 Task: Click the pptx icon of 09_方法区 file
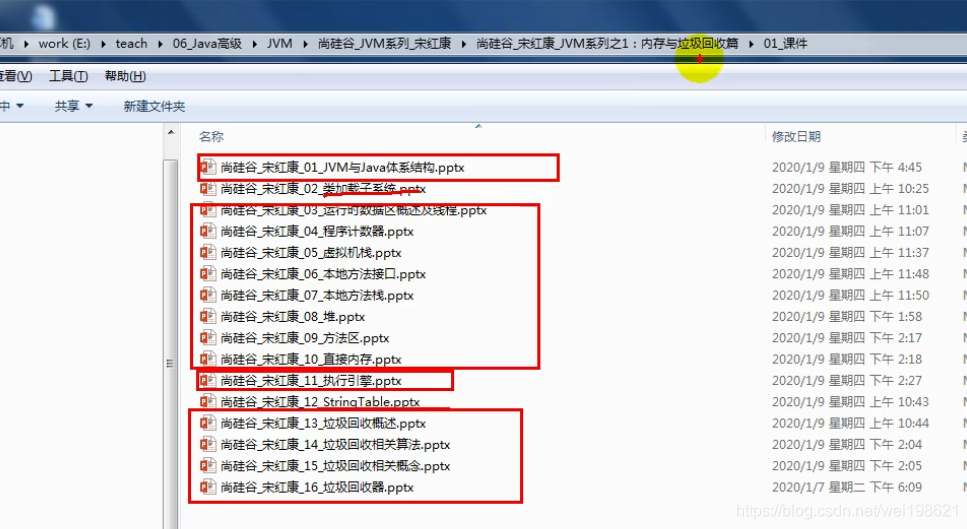[208, 338]
